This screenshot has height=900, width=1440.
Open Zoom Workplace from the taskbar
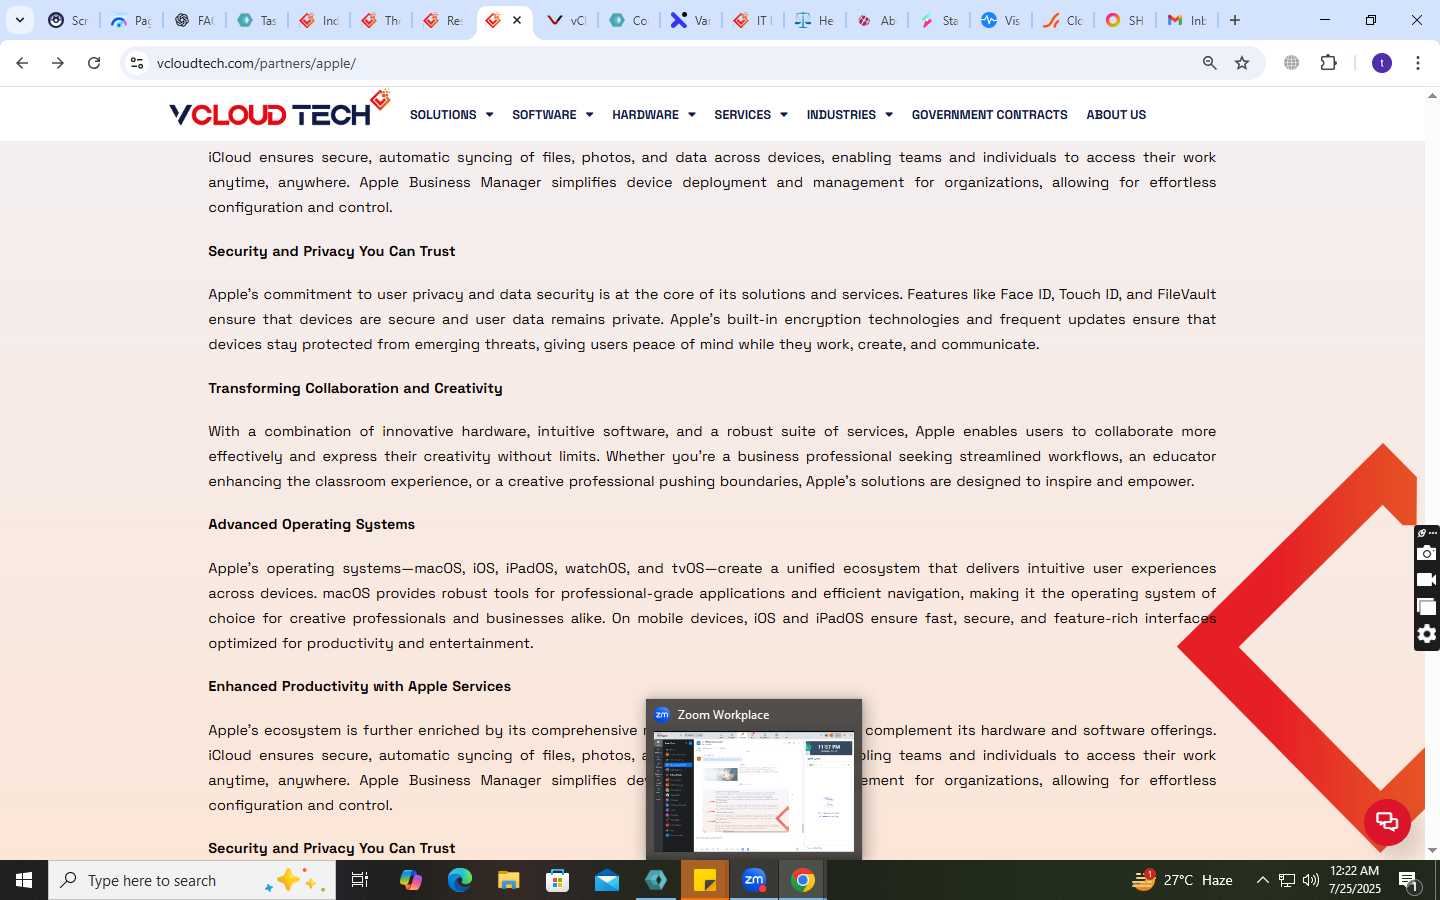754,880
